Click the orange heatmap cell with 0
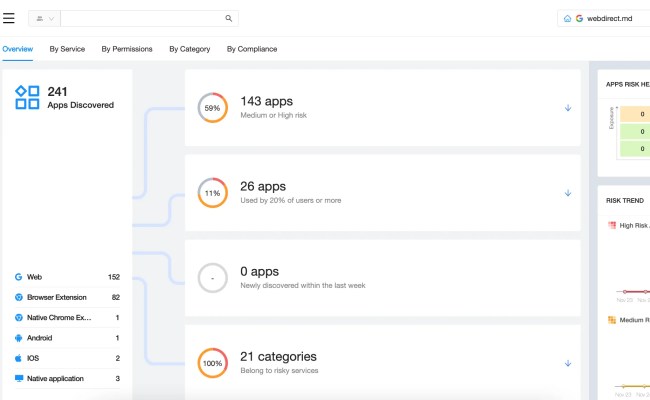The image size is (650, 400). [635, 114]
